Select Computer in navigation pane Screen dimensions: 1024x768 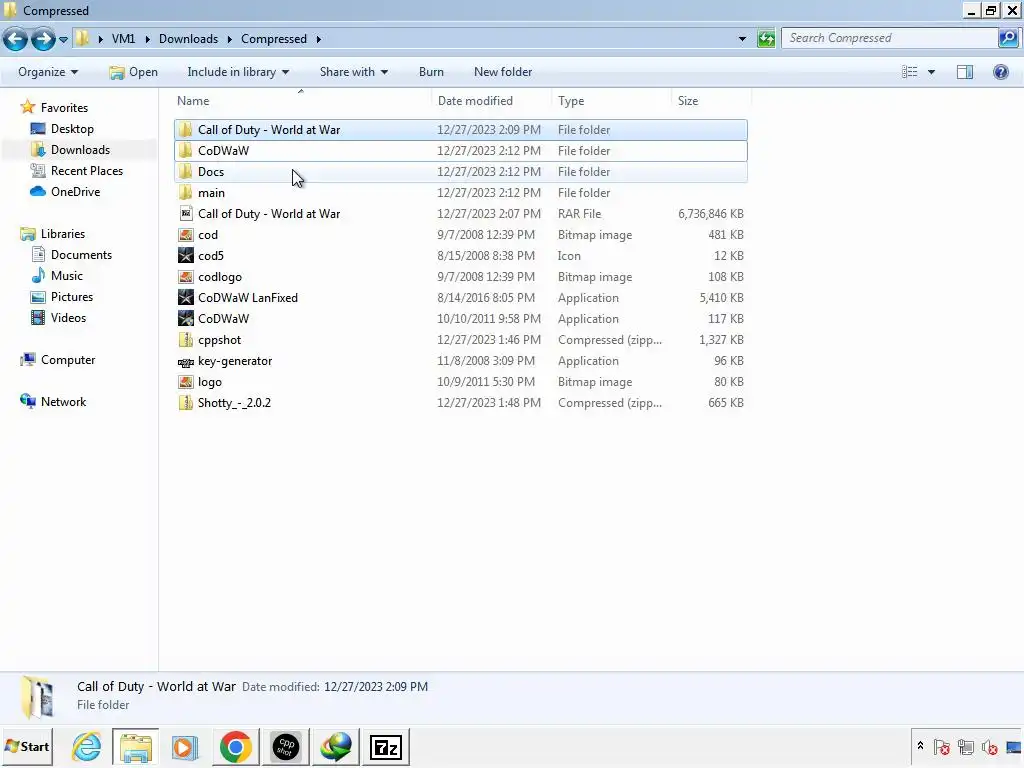click(68, 360)
